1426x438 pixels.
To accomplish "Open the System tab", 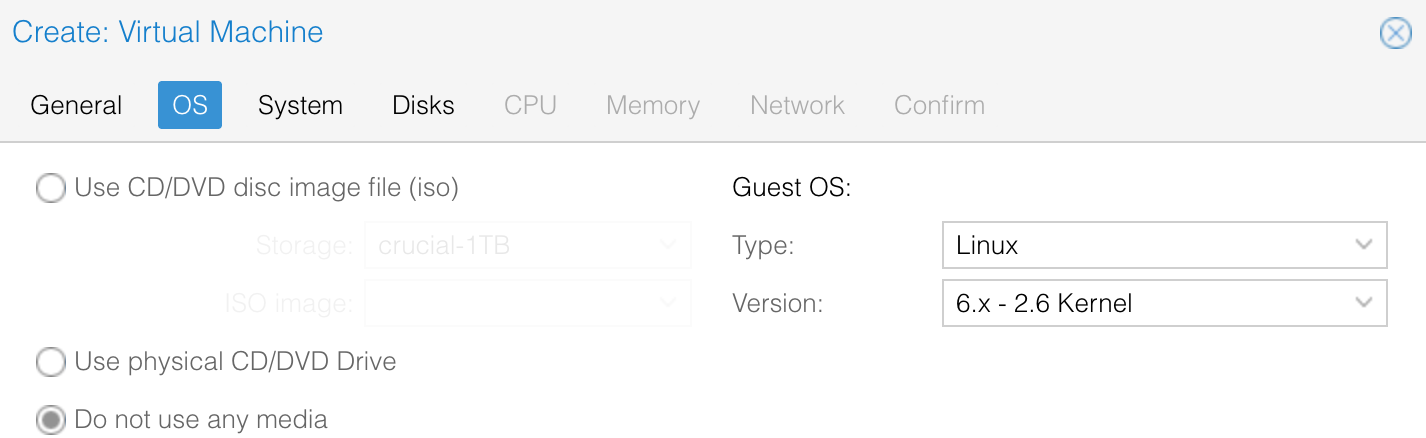I will 300,105.
